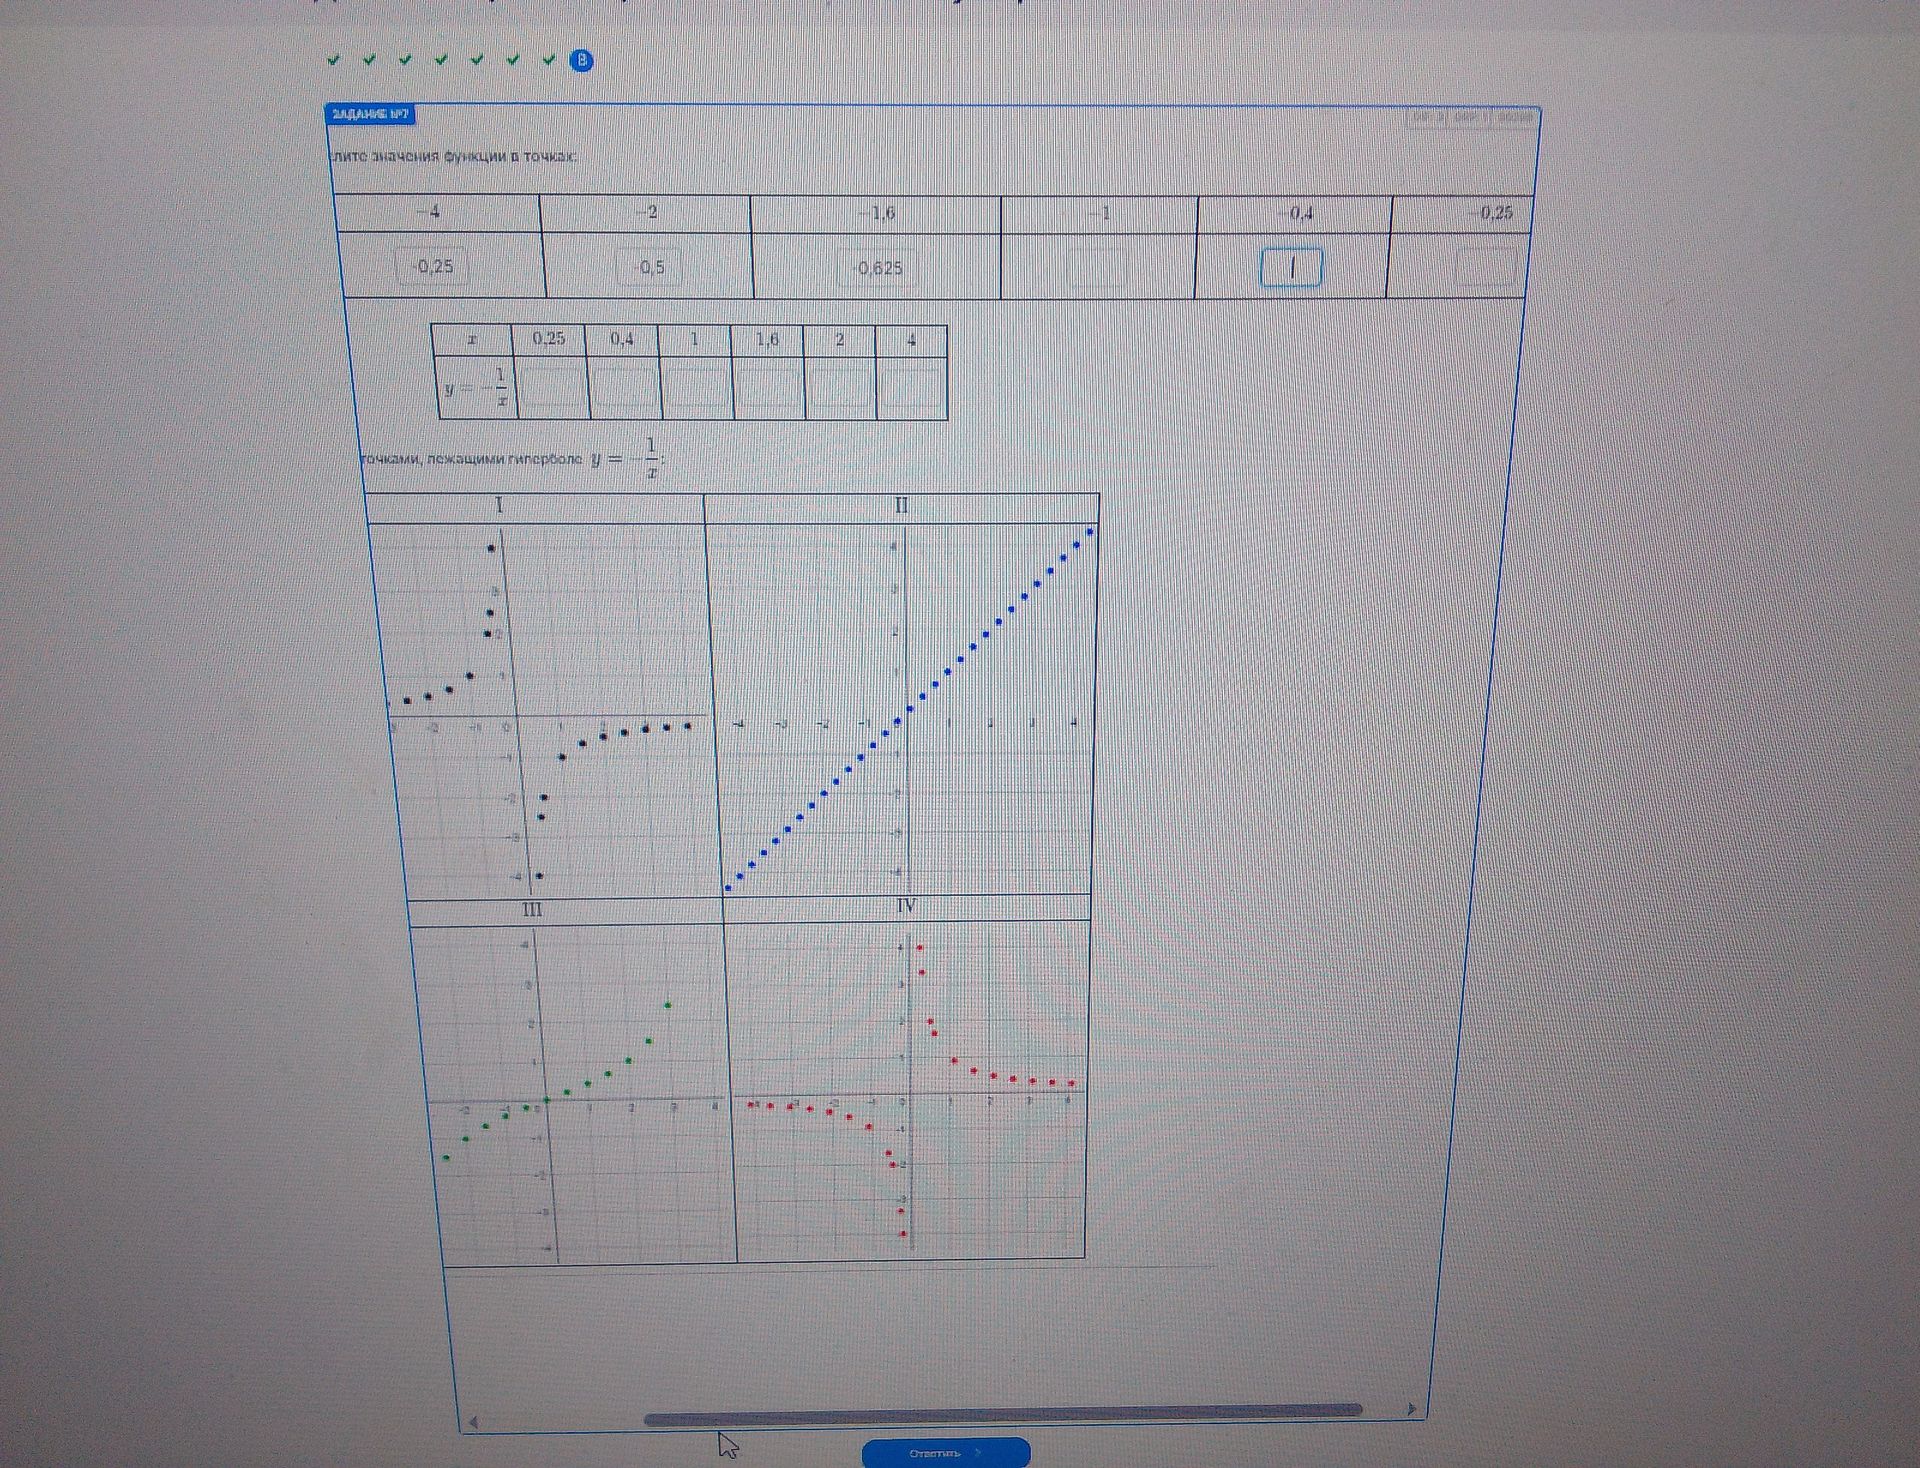Click the empty answer field under x = -1
Screen dimensions: 1920x1468
1097,268
